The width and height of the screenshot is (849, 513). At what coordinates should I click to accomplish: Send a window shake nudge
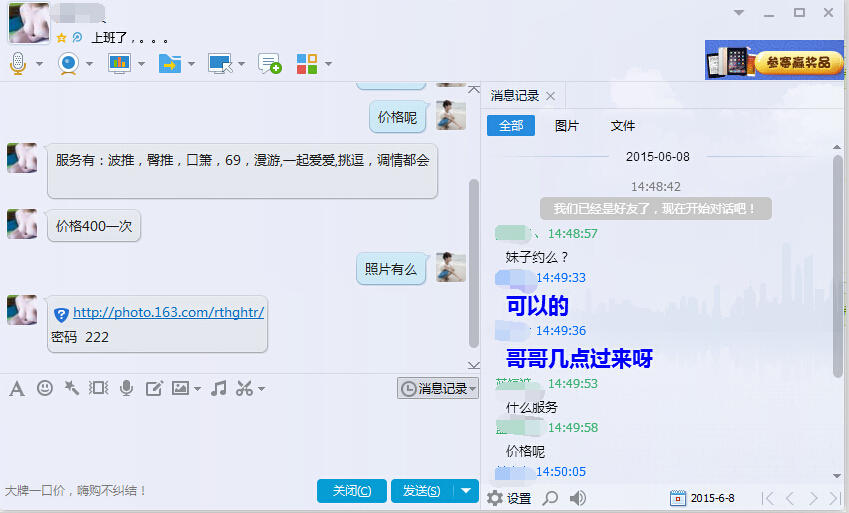pos(99,388)
